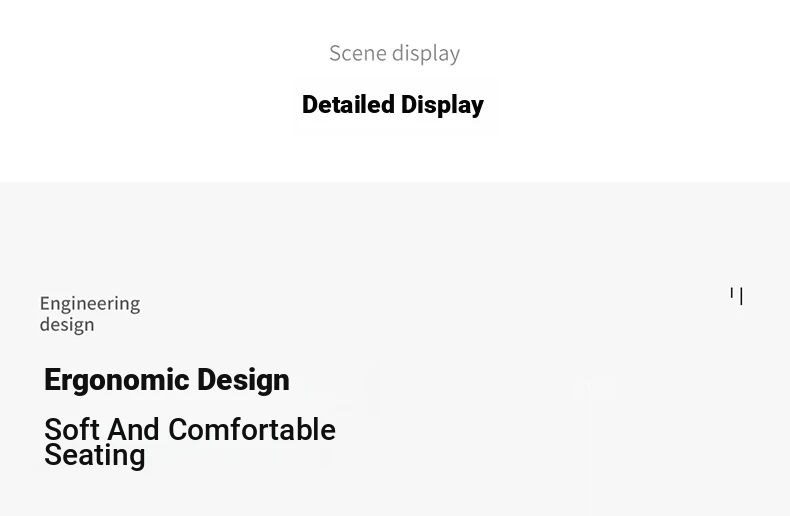790x516 pixels.
Task: Click the word Scene in the header
Action: [358, 53]
